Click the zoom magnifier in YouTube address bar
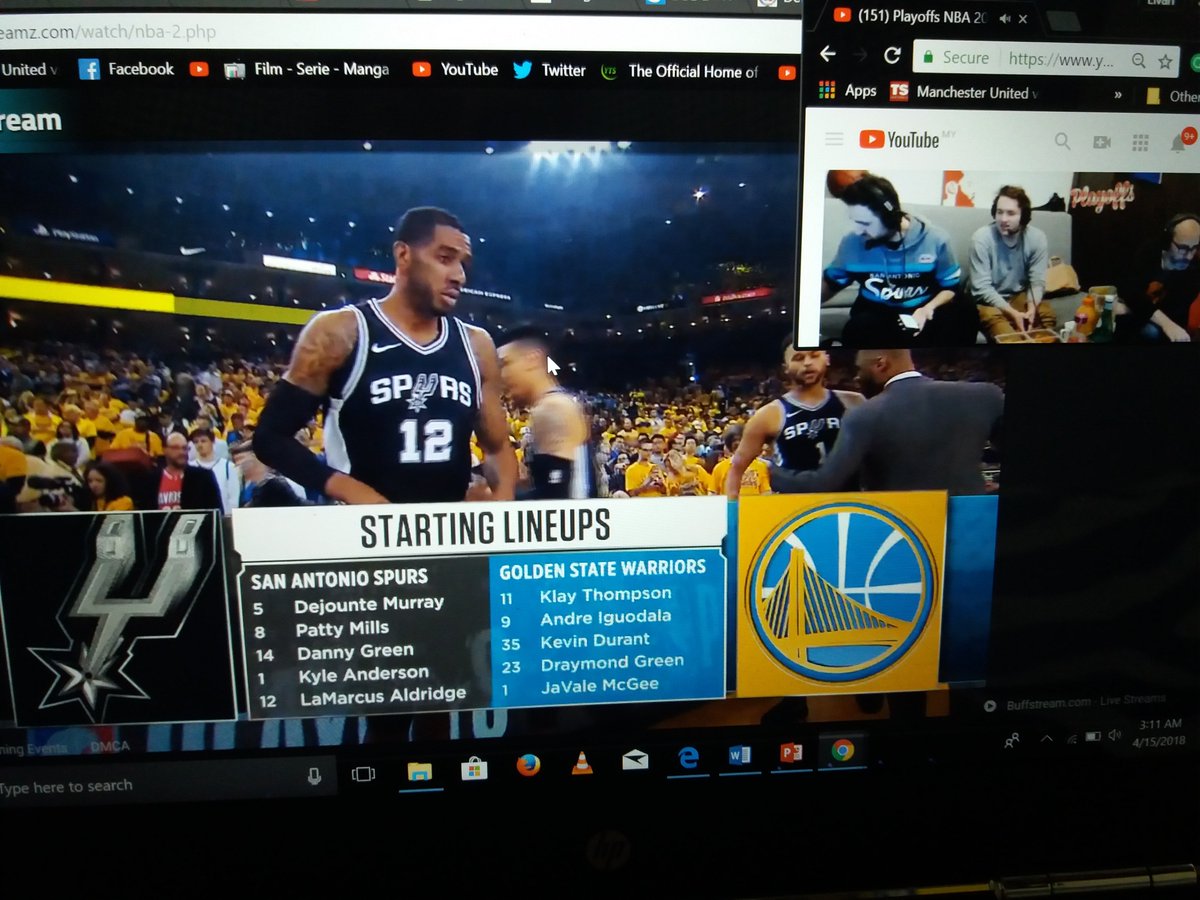The width and height of the screenshot is (1200, 900). click(x=1138, y=61)
